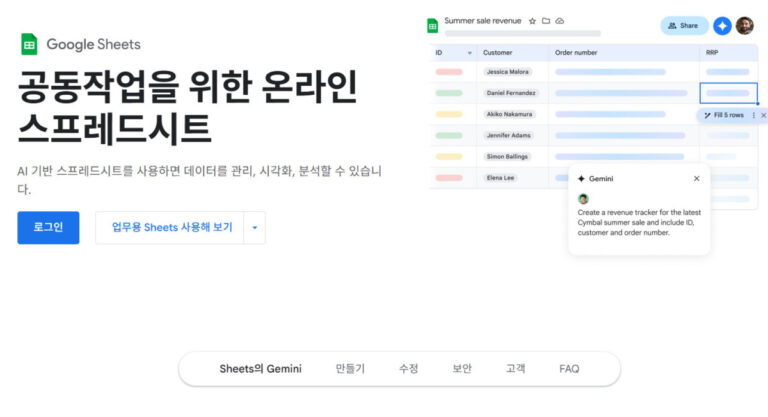
Task: Click the Google Sheets logo icon
Action: tap(30, 44)
